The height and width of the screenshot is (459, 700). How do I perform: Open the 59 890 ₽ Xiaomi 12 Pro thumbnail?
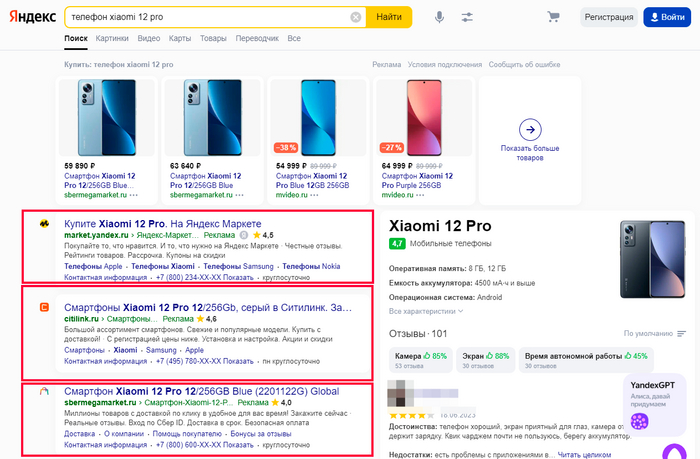tap(107, 118)
